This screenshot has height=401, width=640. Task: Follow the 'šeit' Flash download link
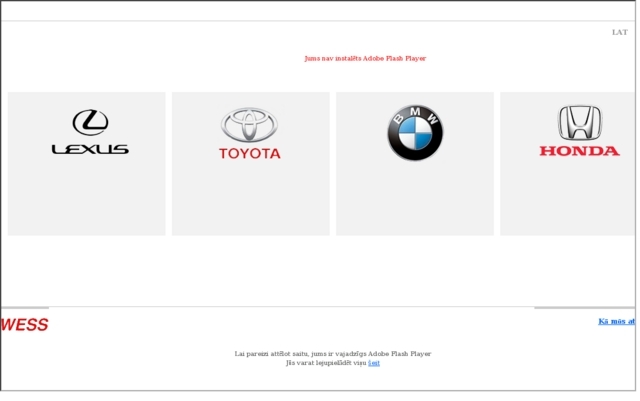tap(374, 363)
